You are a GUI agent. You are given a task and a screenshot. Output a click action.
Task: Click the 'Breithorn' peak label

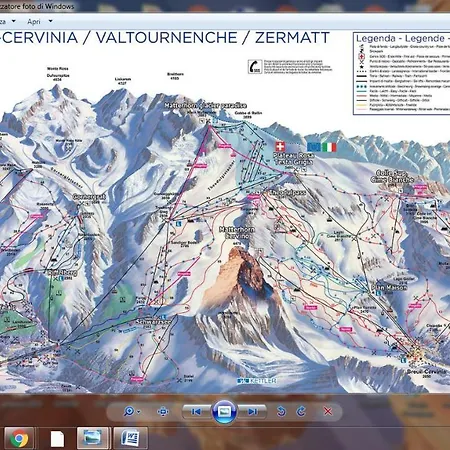coord(175,74)
